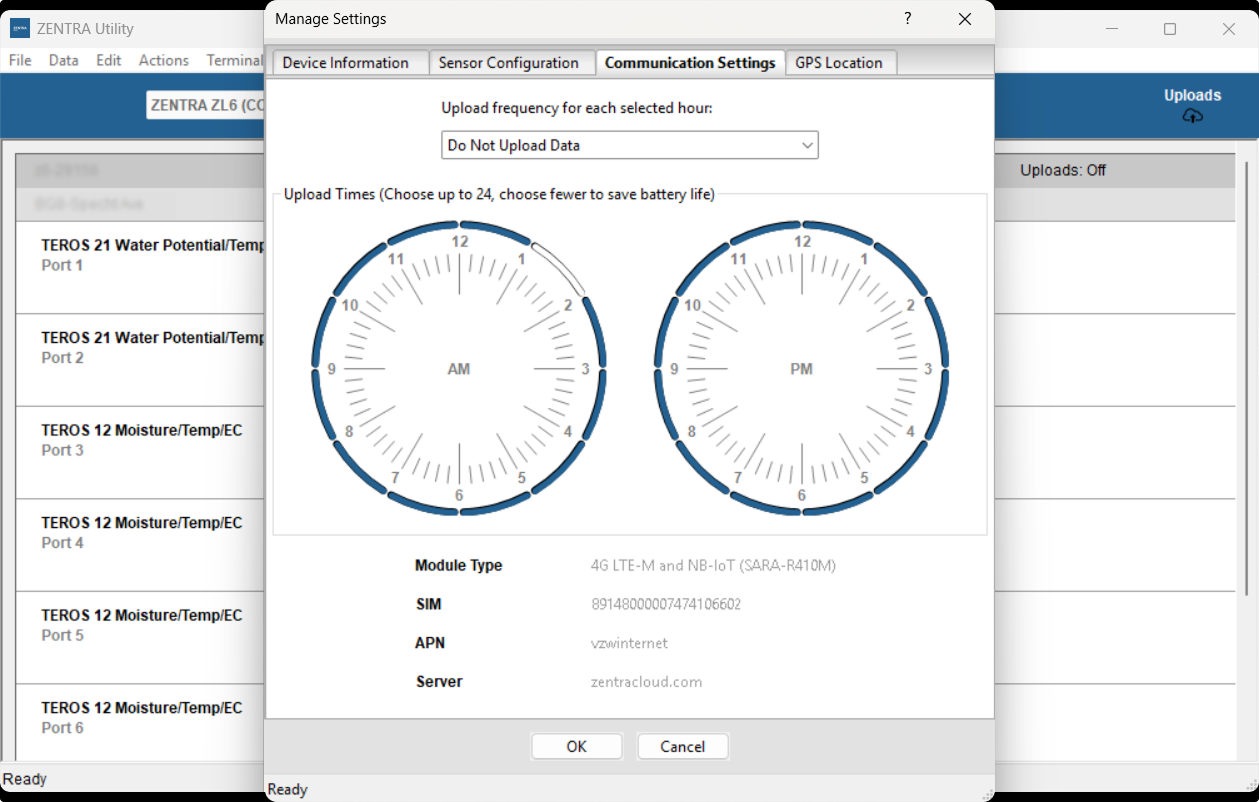Click the 'Uploads: Off' status text
This screenshot has height=802, width=1259.
point(1063,170)
